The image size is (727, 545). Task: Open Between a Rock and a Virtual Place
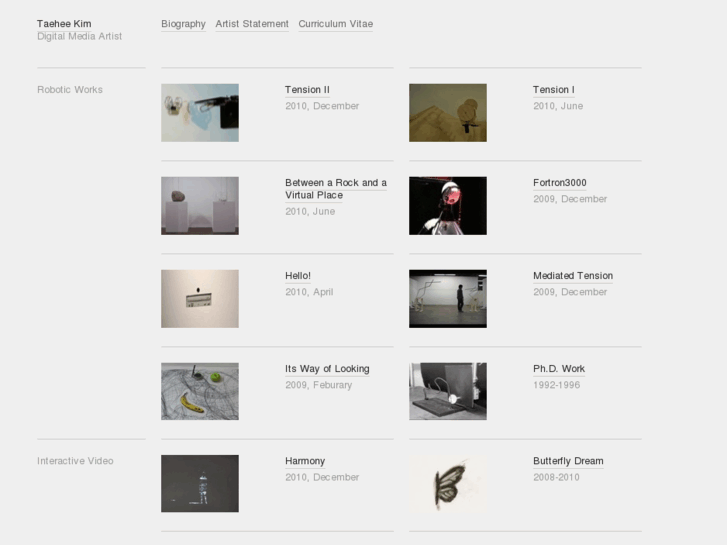(335, 189)
